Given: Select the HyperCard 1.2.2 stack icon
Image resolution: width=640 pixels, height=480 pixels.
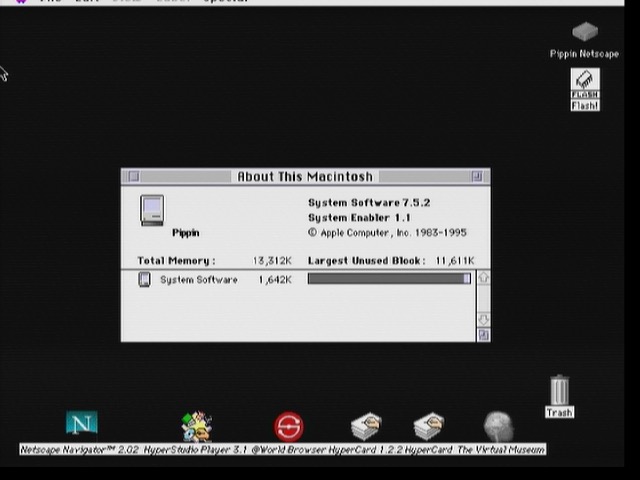Looking at the screenshot, I should pyautogui.click(x=366, y=427).
